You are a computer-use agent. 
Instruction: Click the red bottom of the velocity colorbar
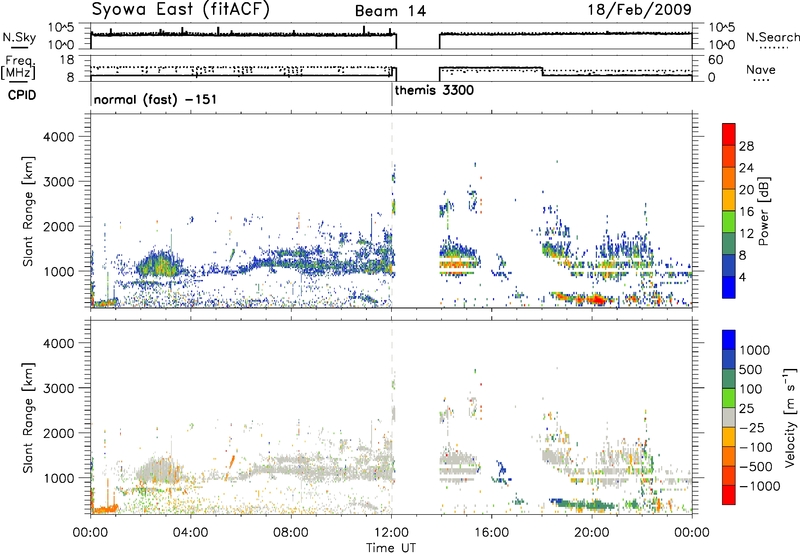(729, 495)
